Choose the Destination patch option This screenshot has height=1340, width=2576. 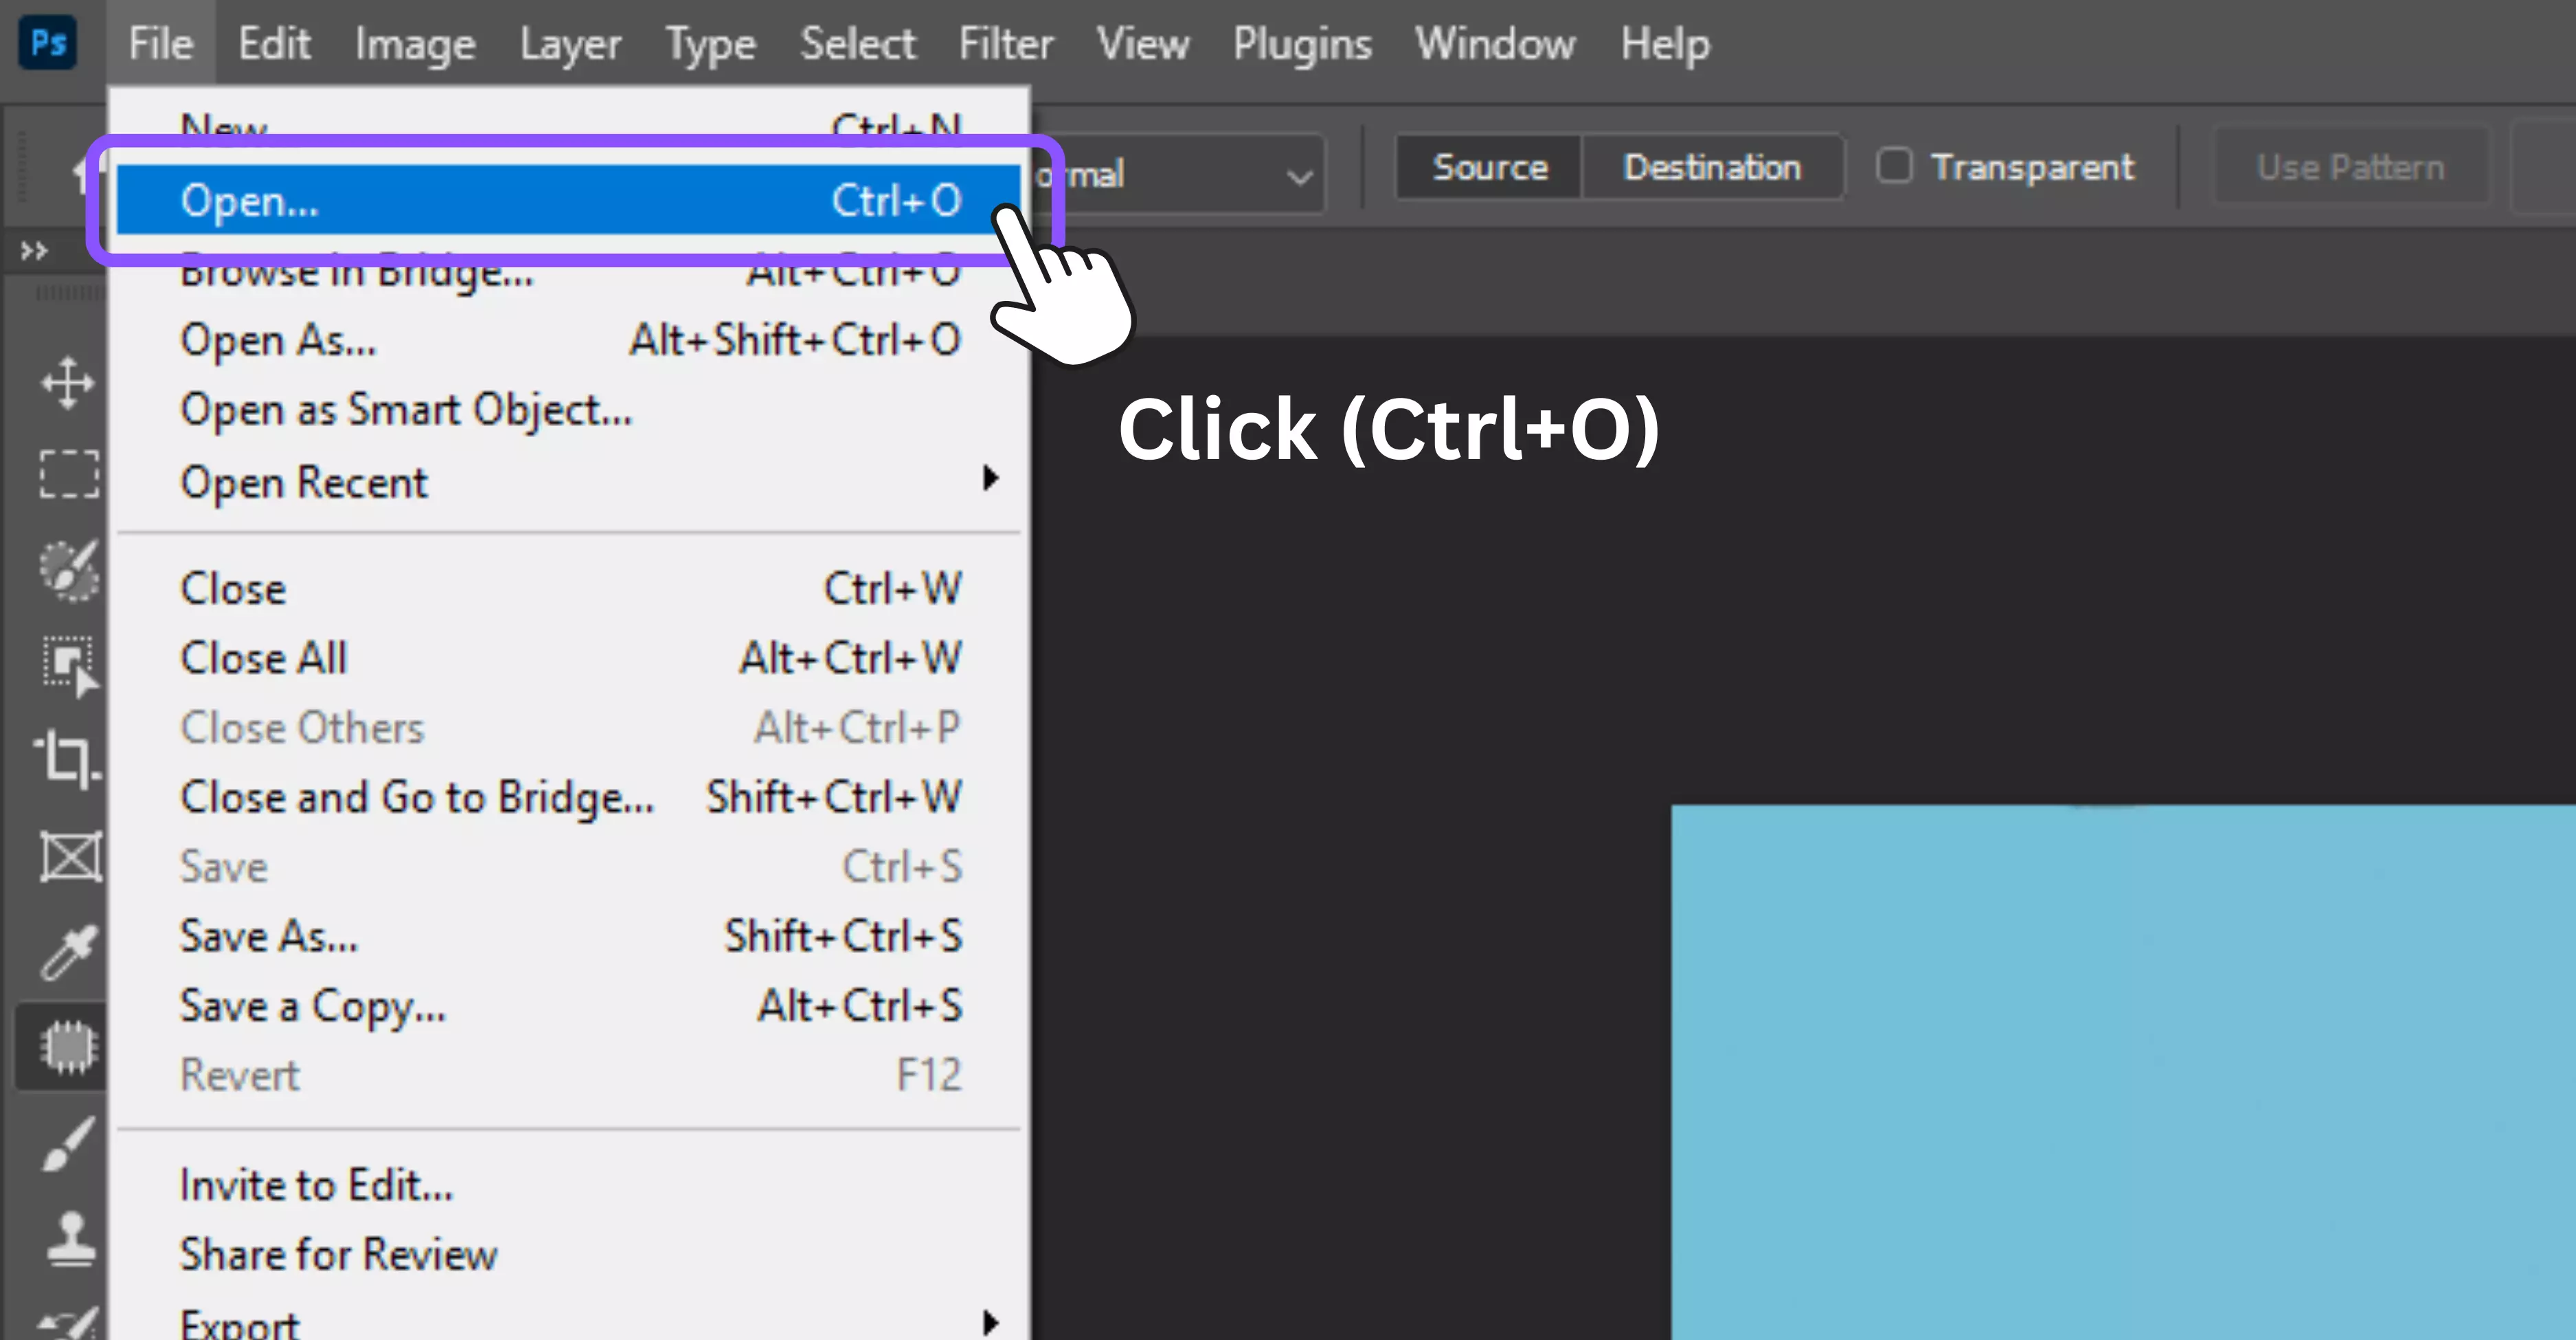1711,167
